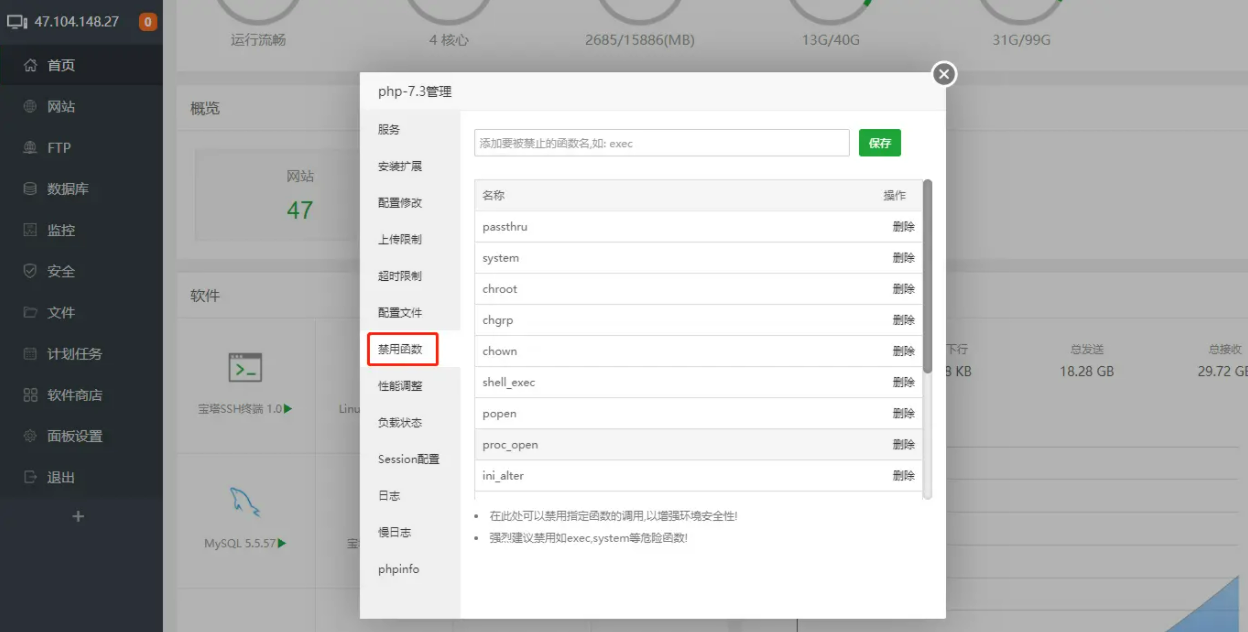Click the home icon beside 首页
Image resolution: width=1248 pixels, height=632 pixels.
[30, 65]
